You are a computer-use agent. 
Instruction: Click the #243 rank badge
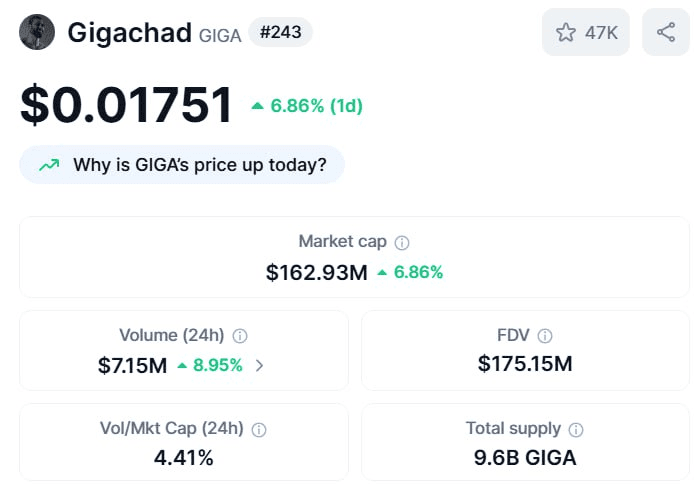pos(281,32)
